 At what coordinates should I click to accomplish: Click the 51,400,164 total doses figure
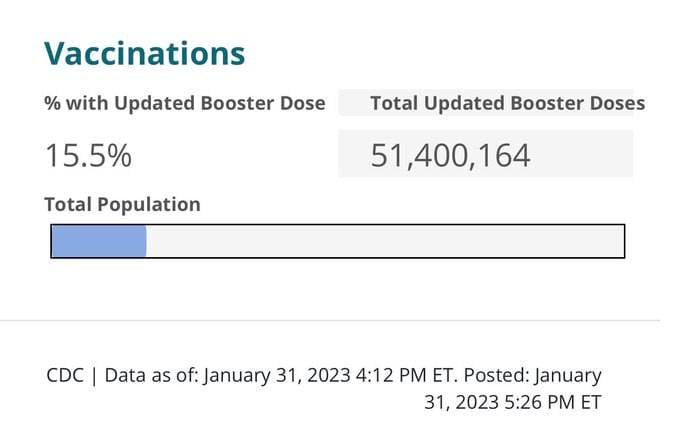tap(450, 155)
